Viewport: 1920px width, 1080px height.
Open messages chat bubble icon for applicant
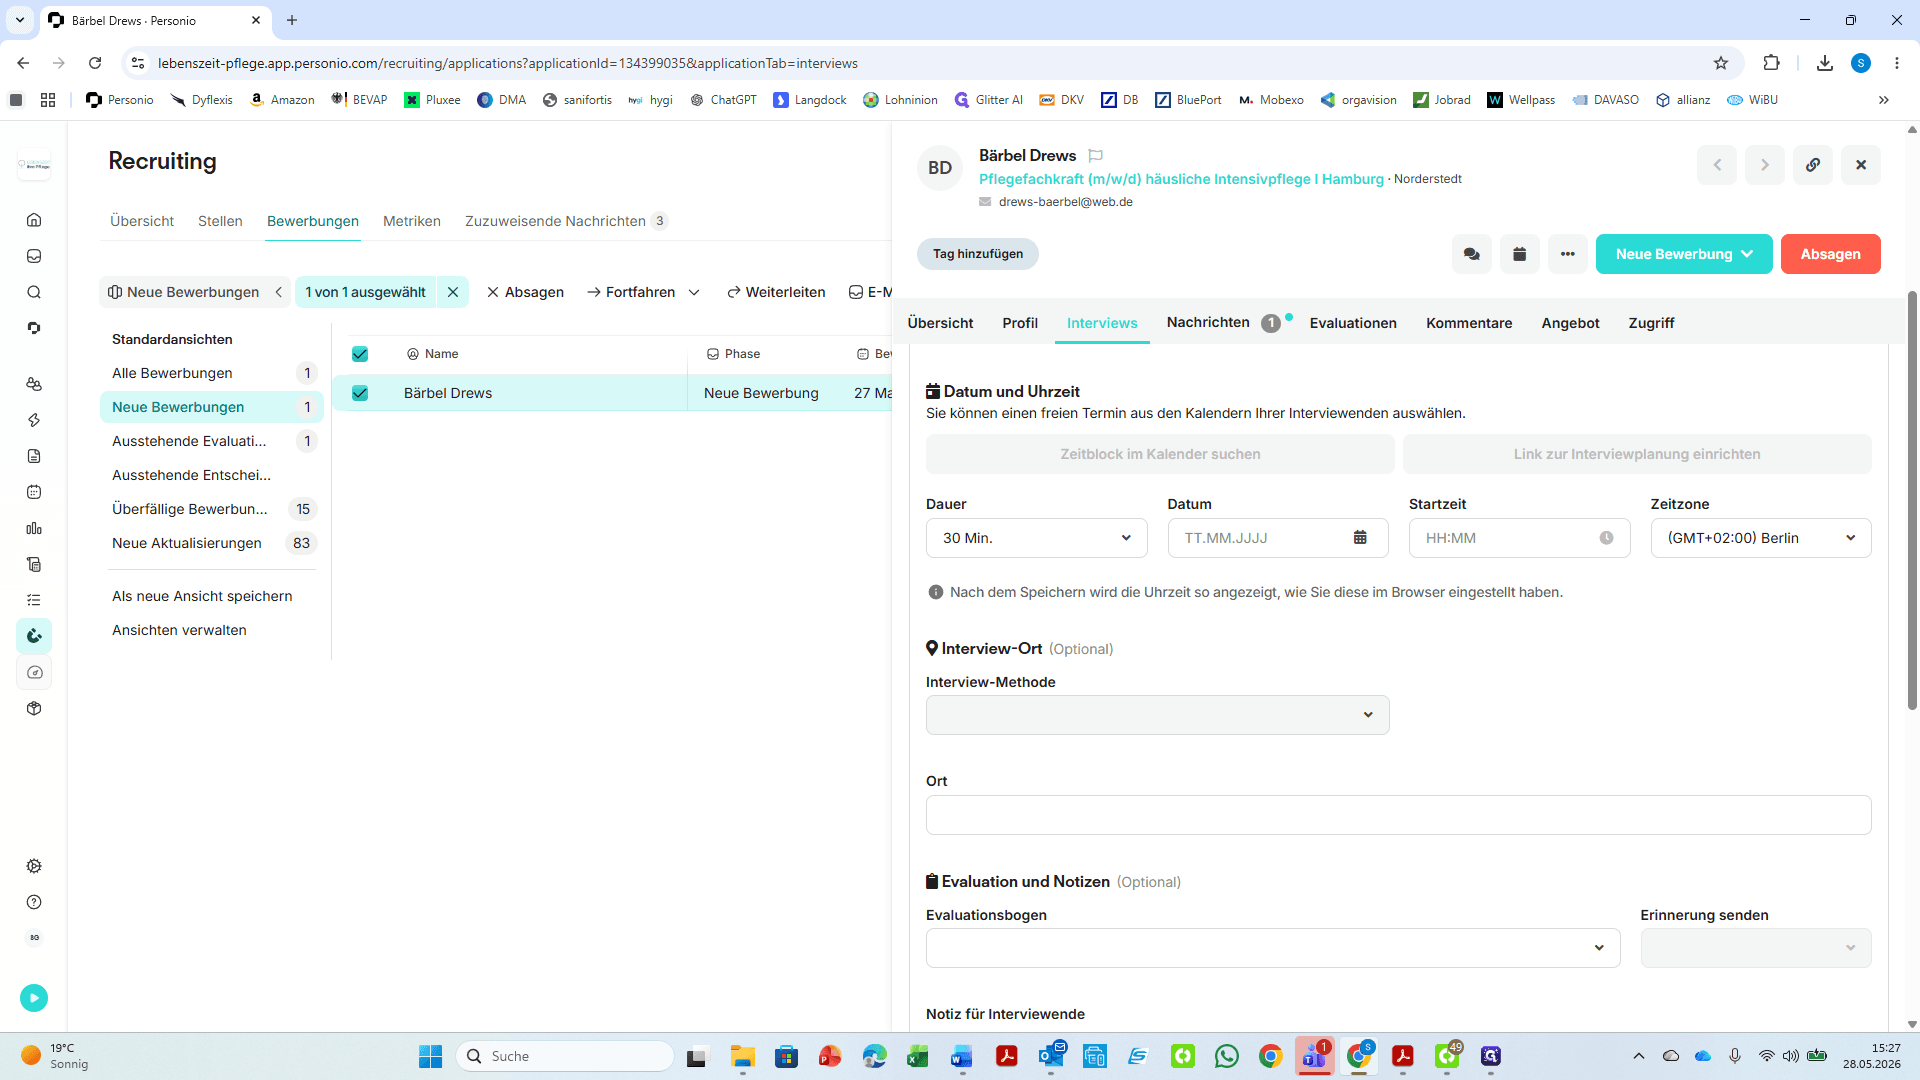click(1472, 254)
